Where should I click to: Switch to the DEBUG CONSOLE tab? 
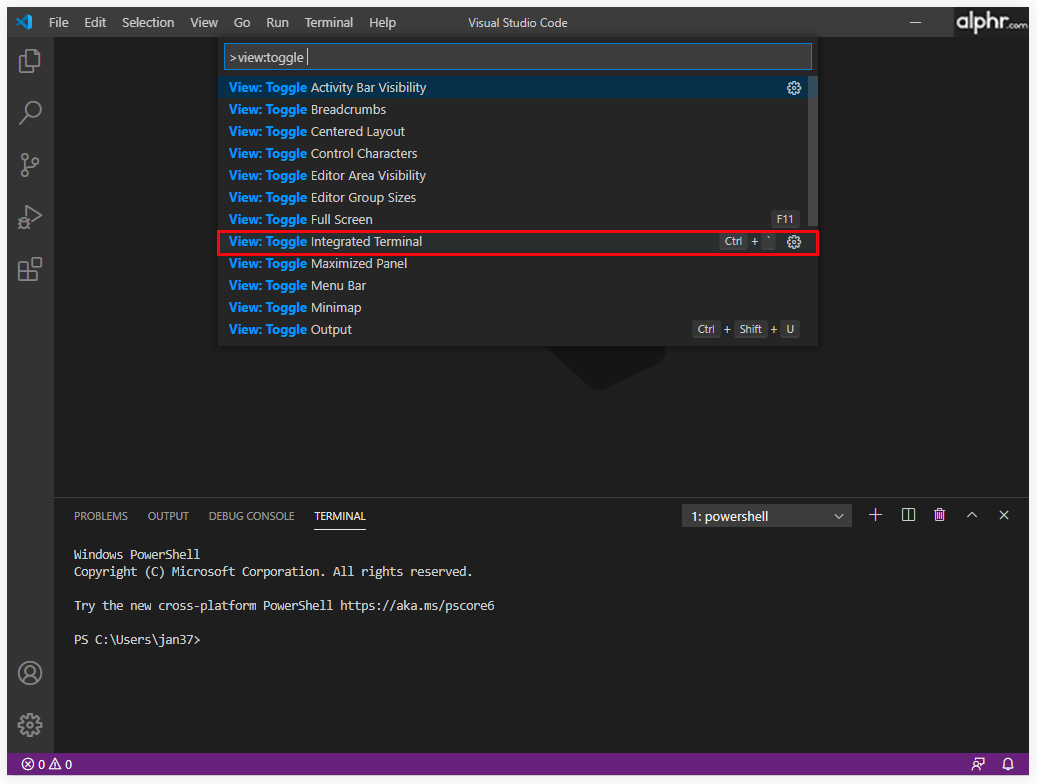pos(251,516)
